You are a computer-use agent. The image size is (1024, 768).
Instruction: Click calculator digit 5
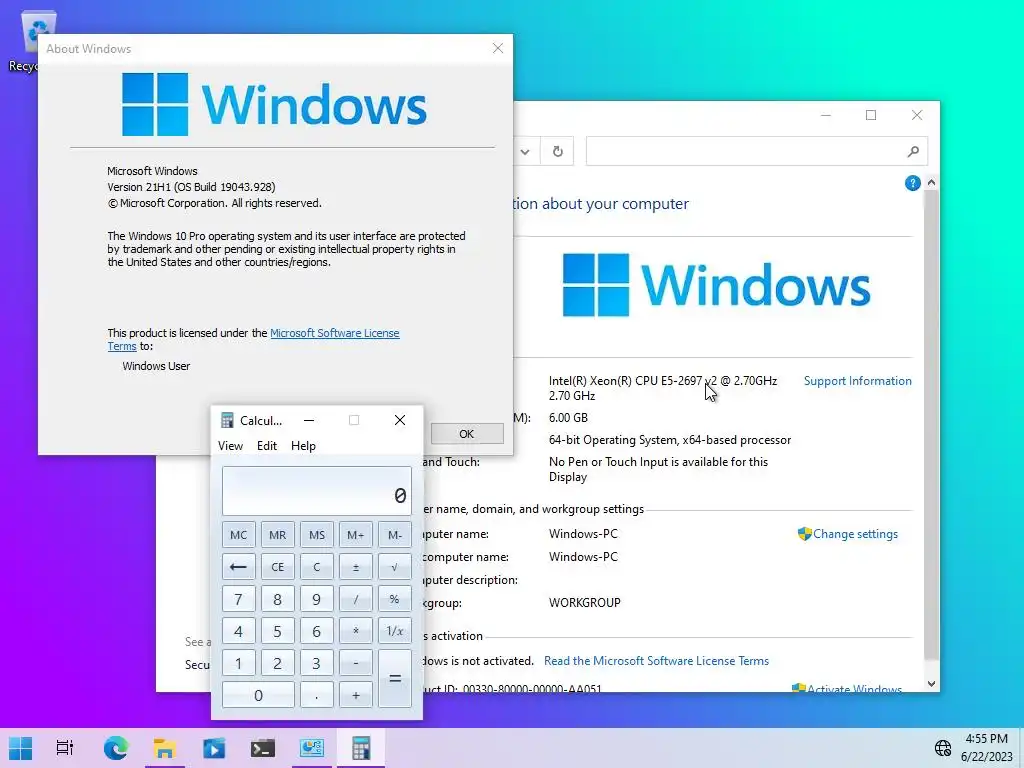pos(278,631)
